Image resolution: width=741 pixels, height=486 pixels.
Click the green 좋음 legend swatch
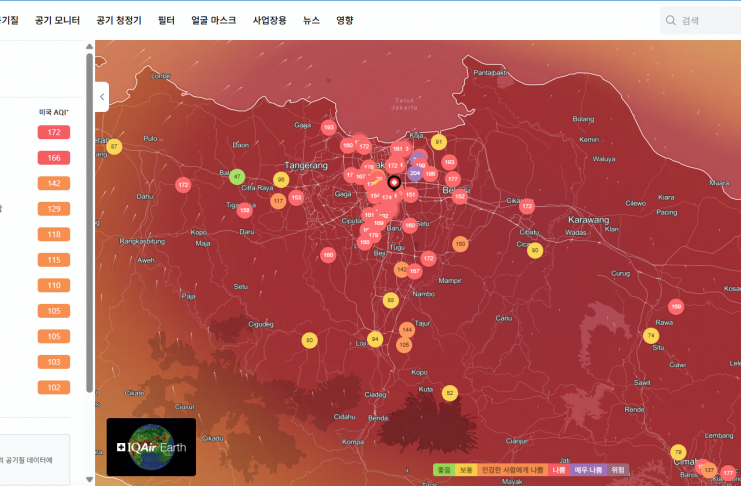[x=443, y=470]
